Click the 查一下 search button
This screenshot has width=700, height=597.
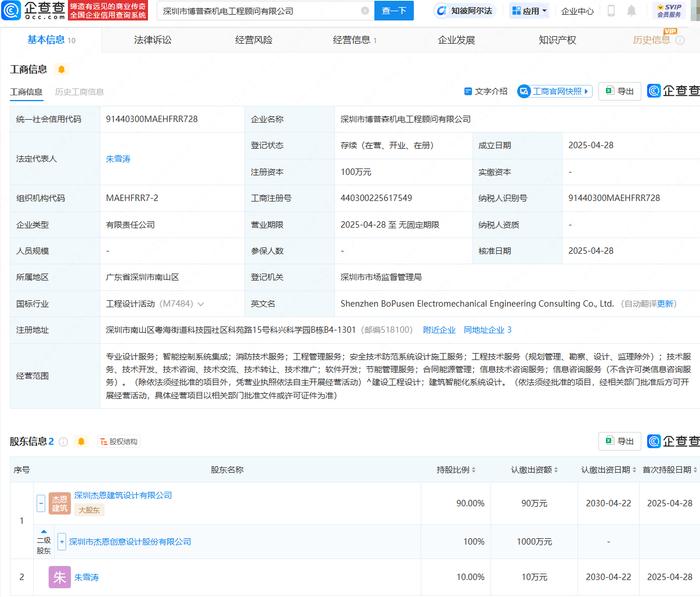(394, 10)
